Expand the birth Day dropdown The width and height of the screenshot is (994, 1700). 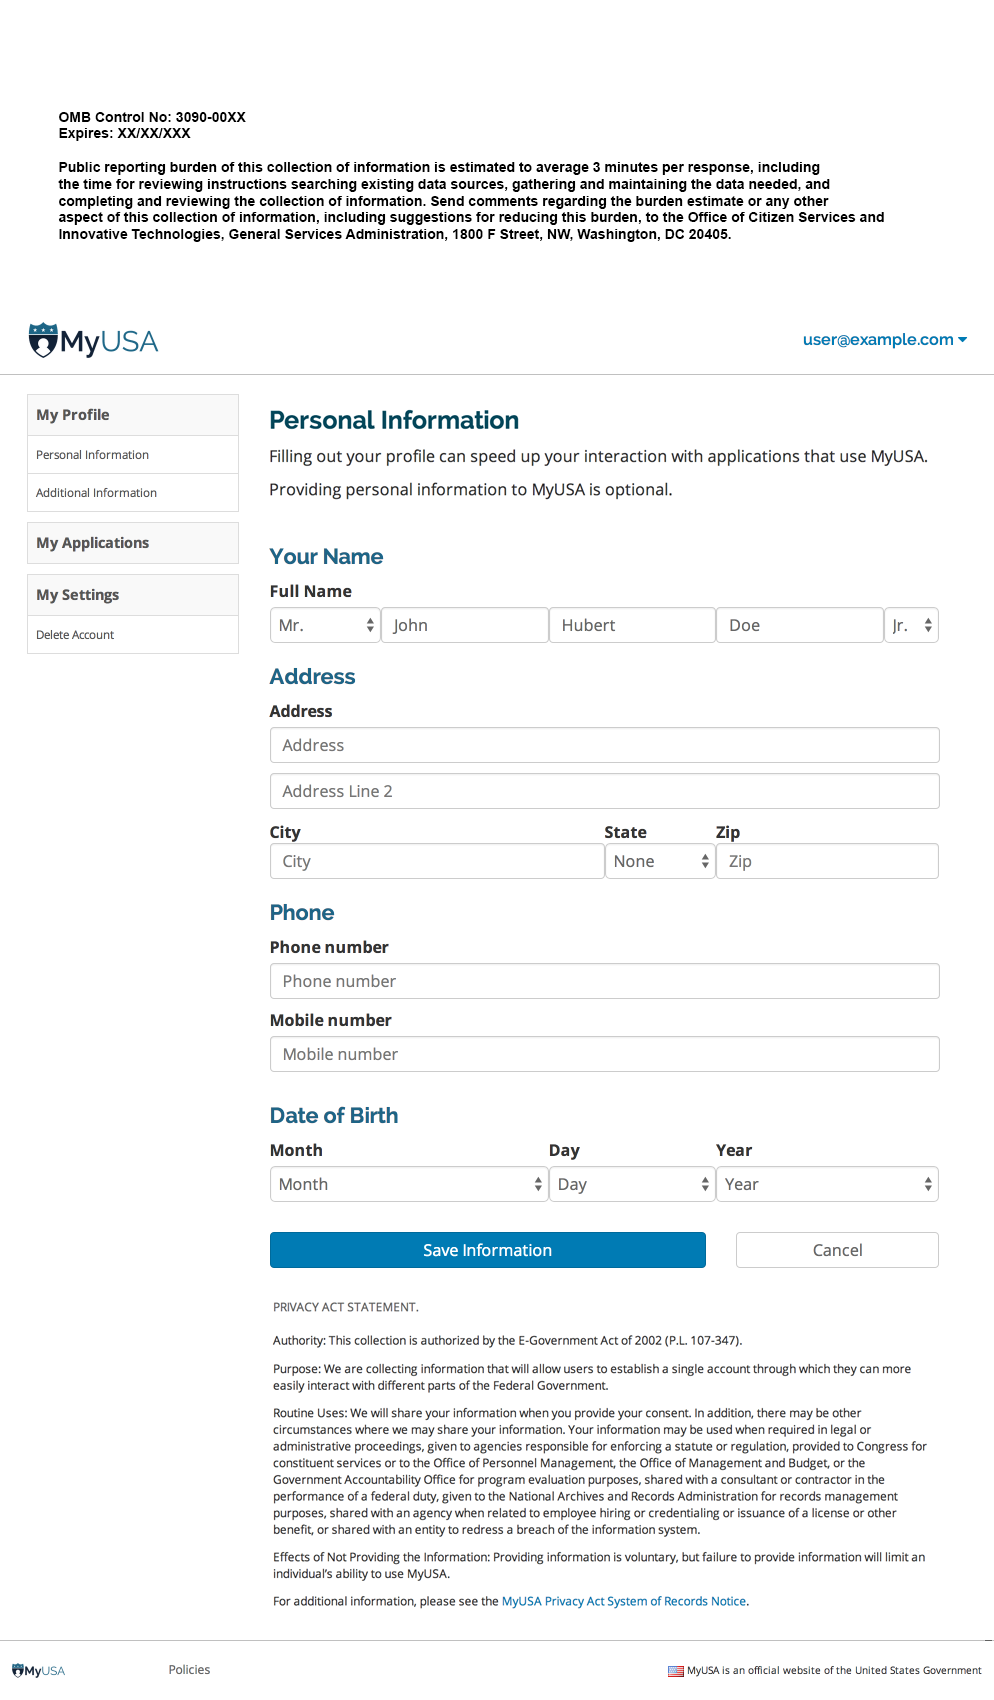click(x=631, y=1184)
